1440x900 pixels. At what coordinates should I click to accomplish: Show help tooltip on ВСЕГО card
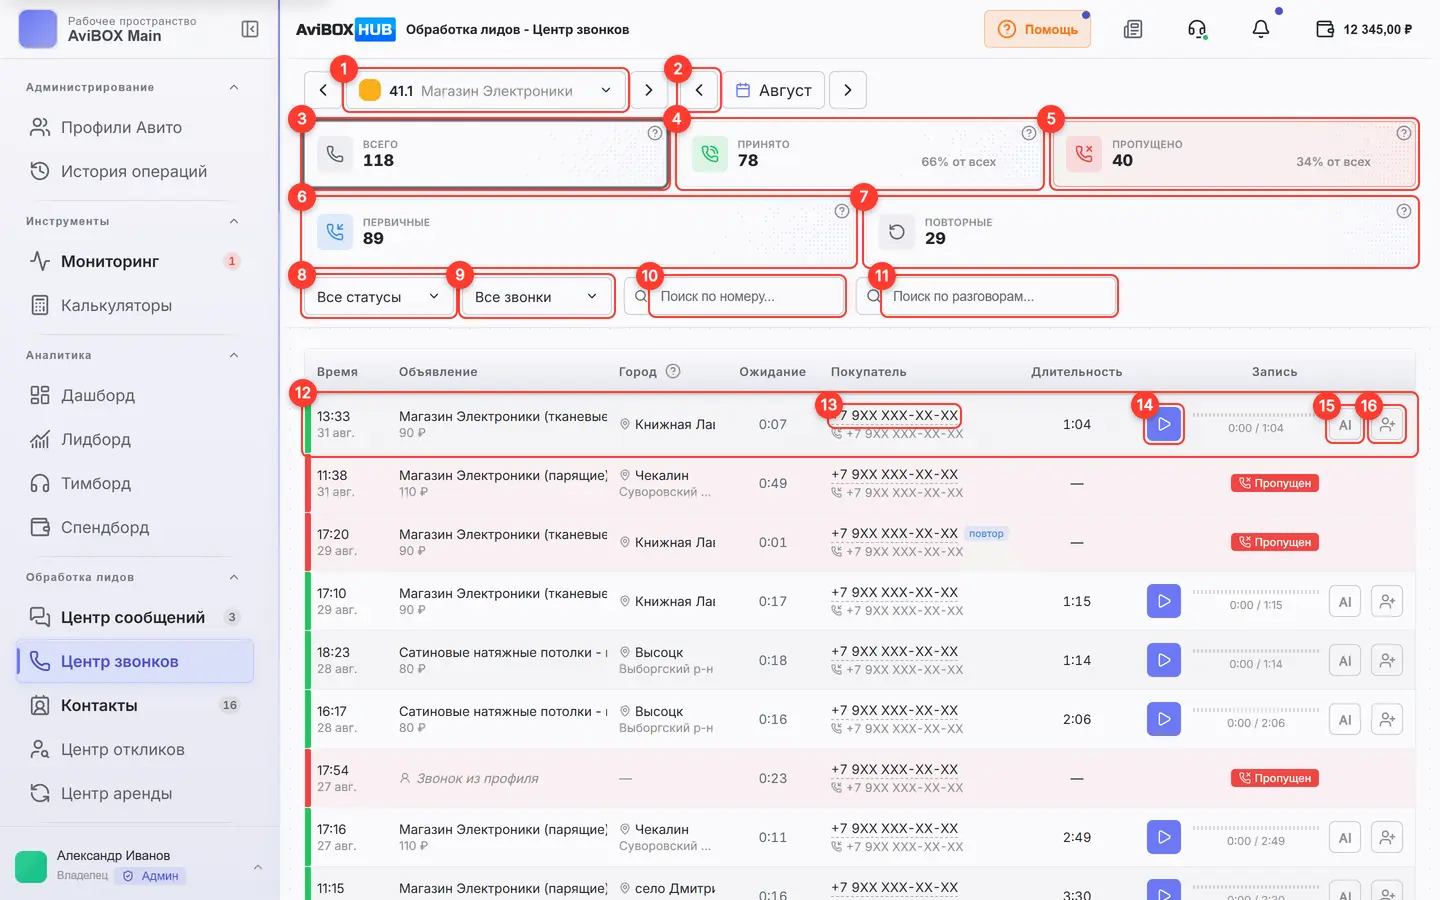pos(655,133)
